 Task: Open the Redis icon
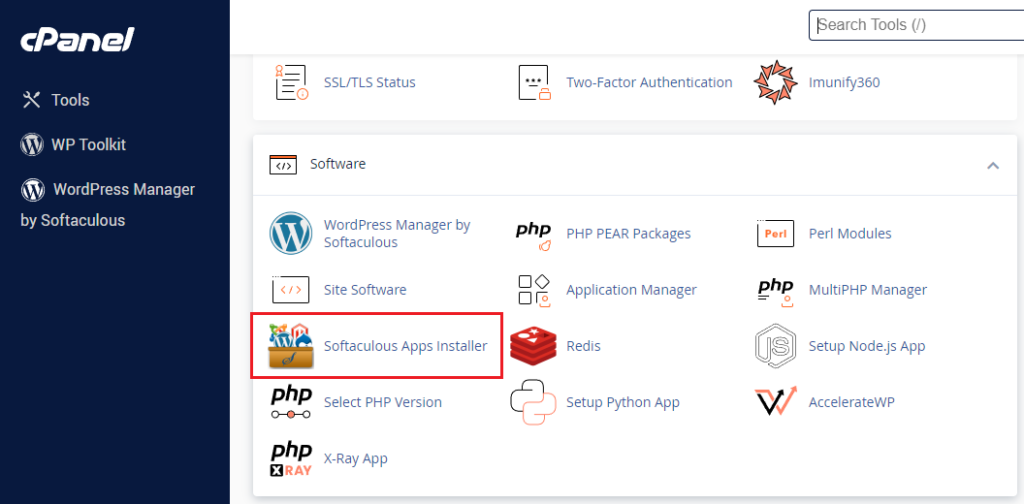pyautogui.click(x=533, y=346)
